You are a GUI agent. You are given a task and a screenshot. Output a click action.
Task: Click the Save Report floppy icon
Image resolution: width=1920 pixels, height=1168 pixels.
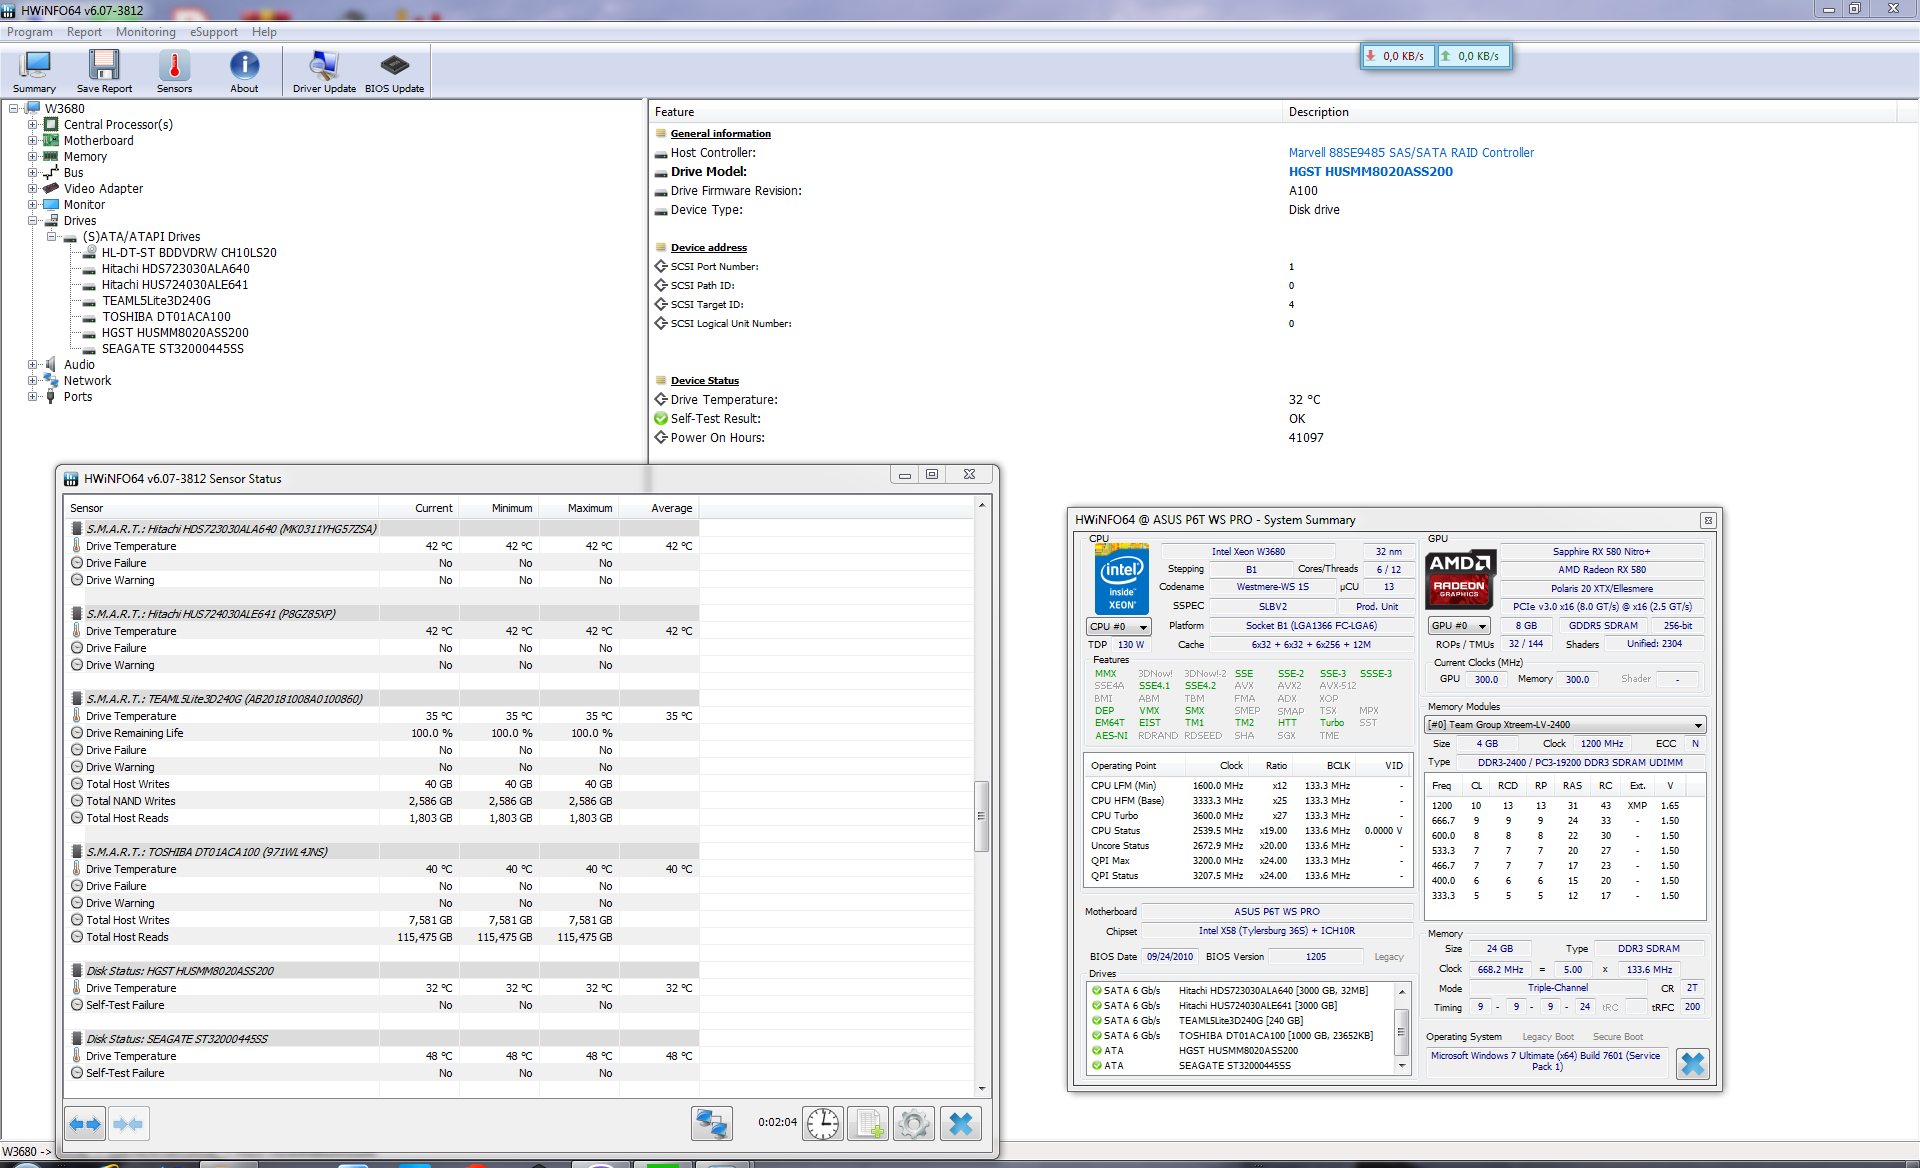pos(104,72)
